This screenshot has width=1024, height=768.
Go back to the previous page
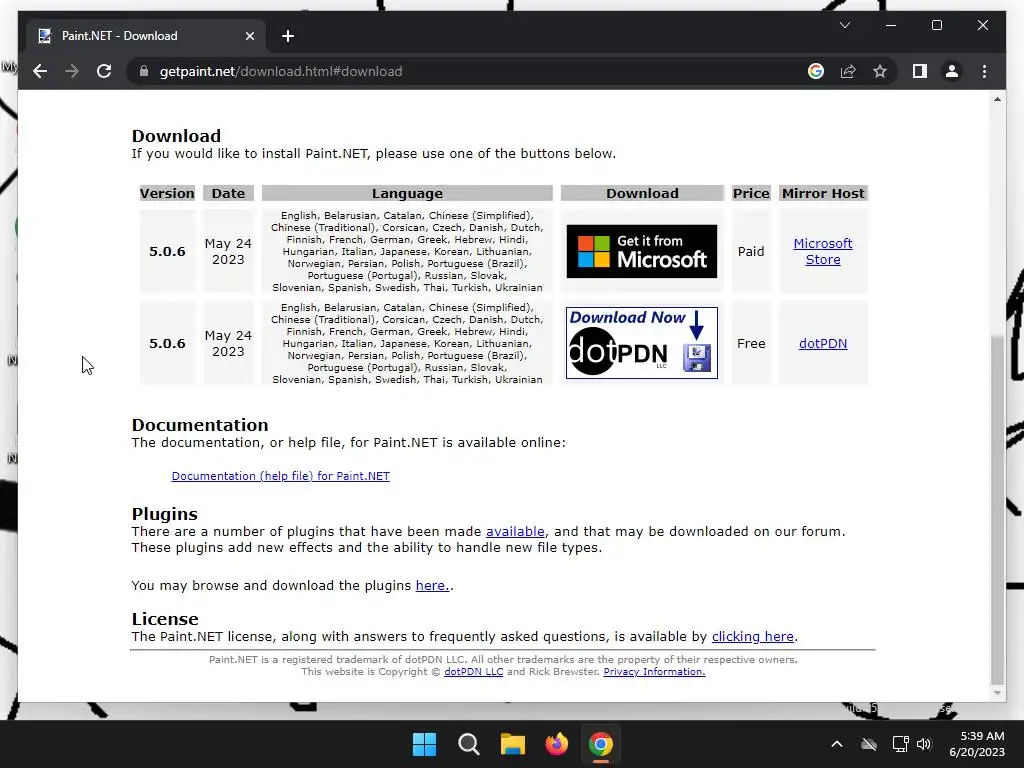pos(40,71)
